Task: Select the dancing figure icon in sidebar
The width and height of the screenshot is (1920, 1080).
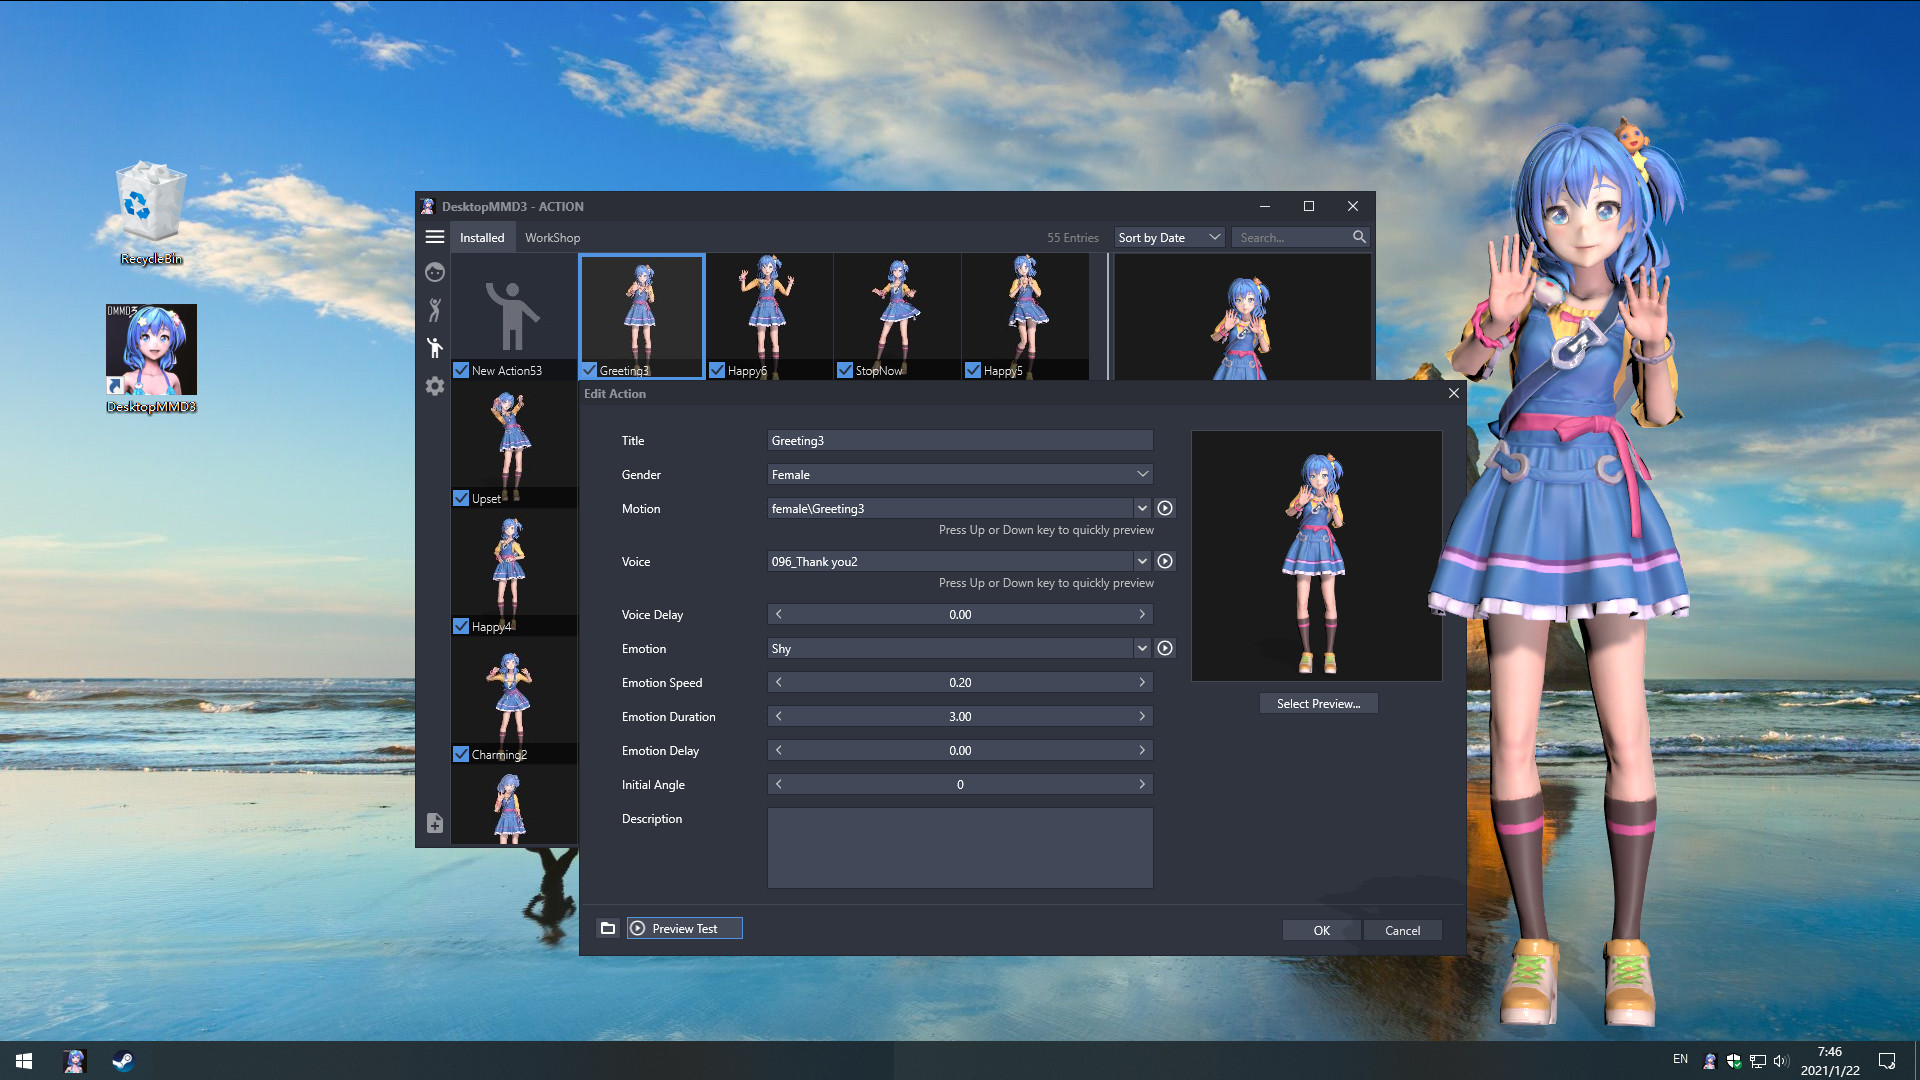Action: pyautogui.click(x=435, y=310)
